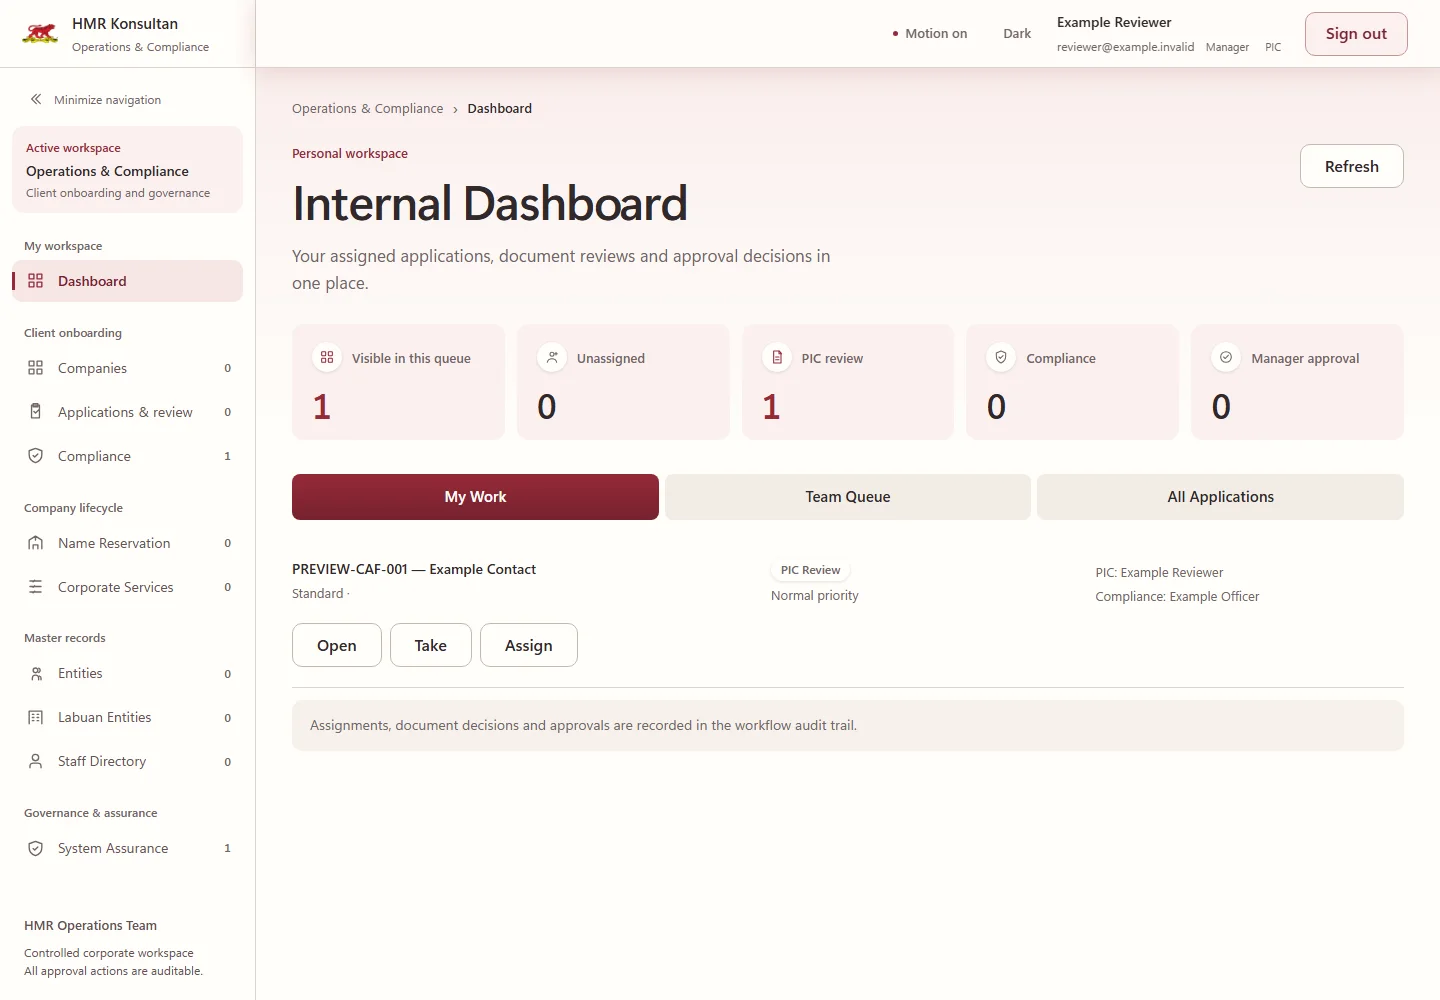Click the Corporate Services list icon
1440x1000 pixels.
coord(36,587)
